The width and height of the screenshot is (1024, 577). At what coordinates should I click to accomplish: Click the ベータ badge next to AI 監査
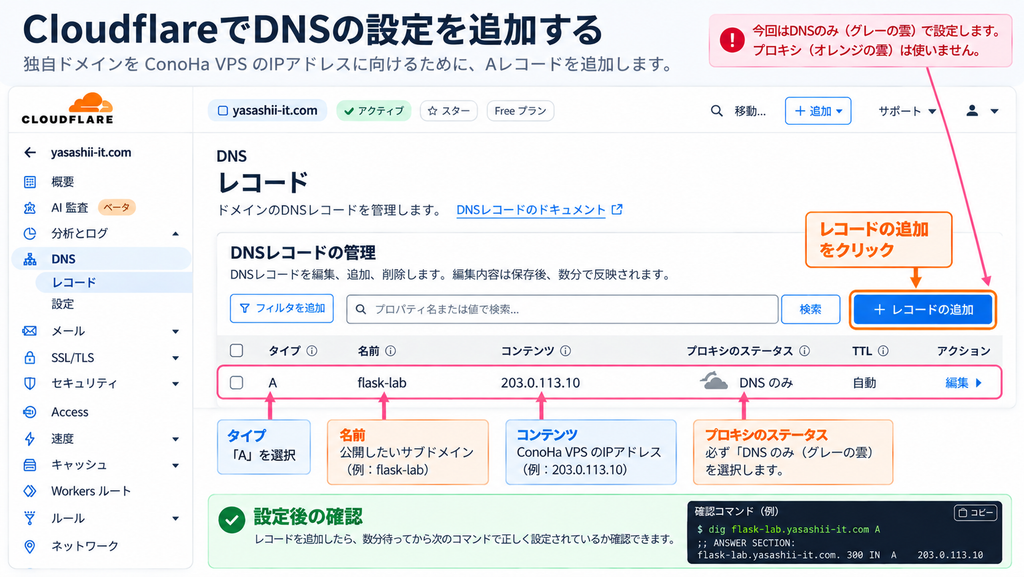pos(116,208)
